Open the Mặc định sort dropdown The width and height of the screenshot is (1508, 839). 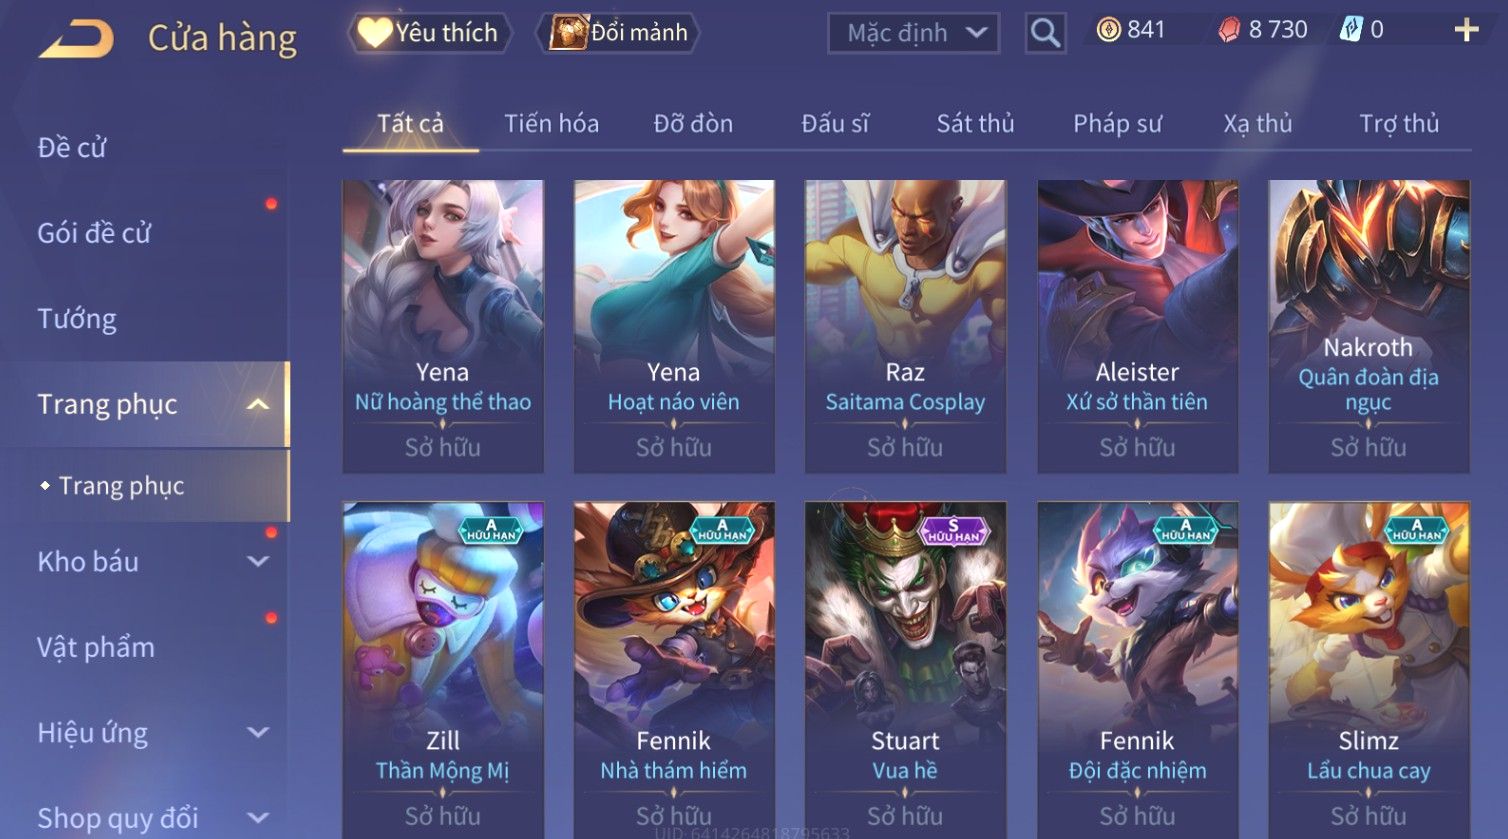click(913, 33)
